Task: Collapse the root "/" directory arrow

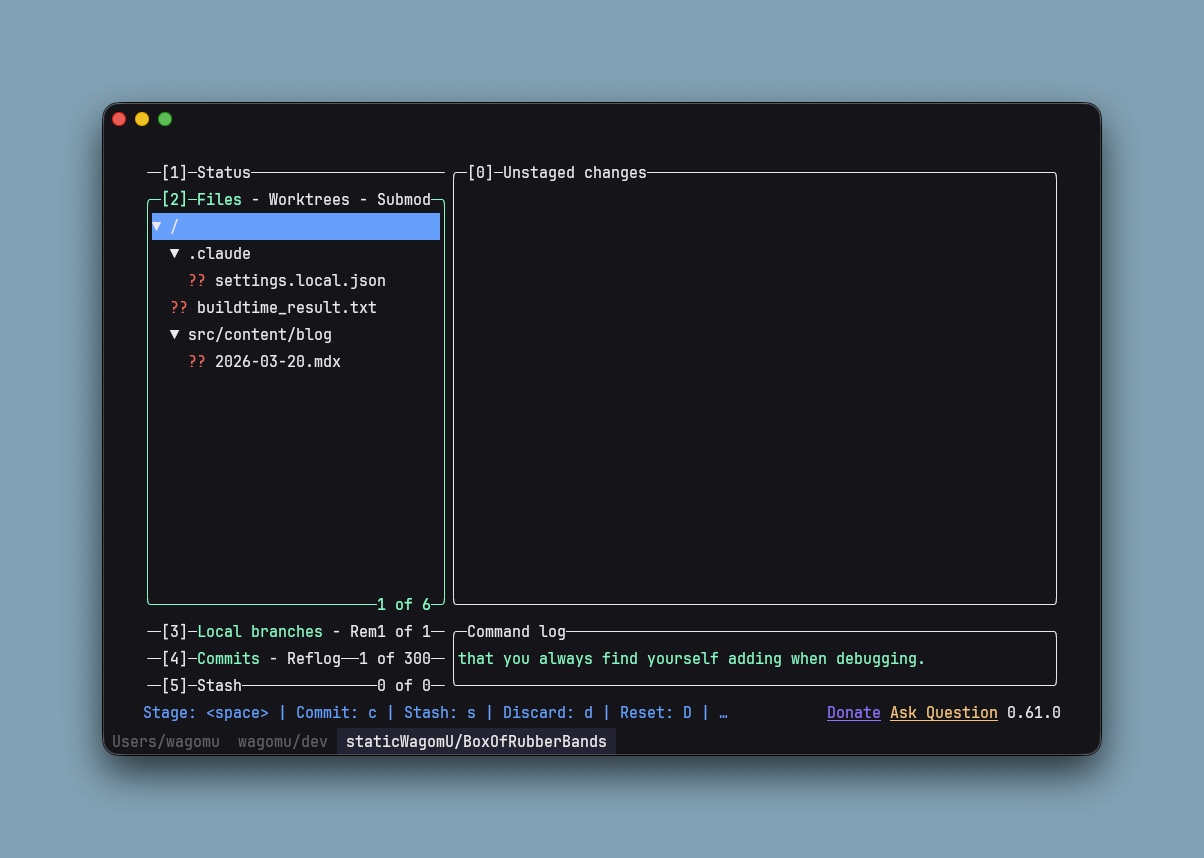Action: 157,227
